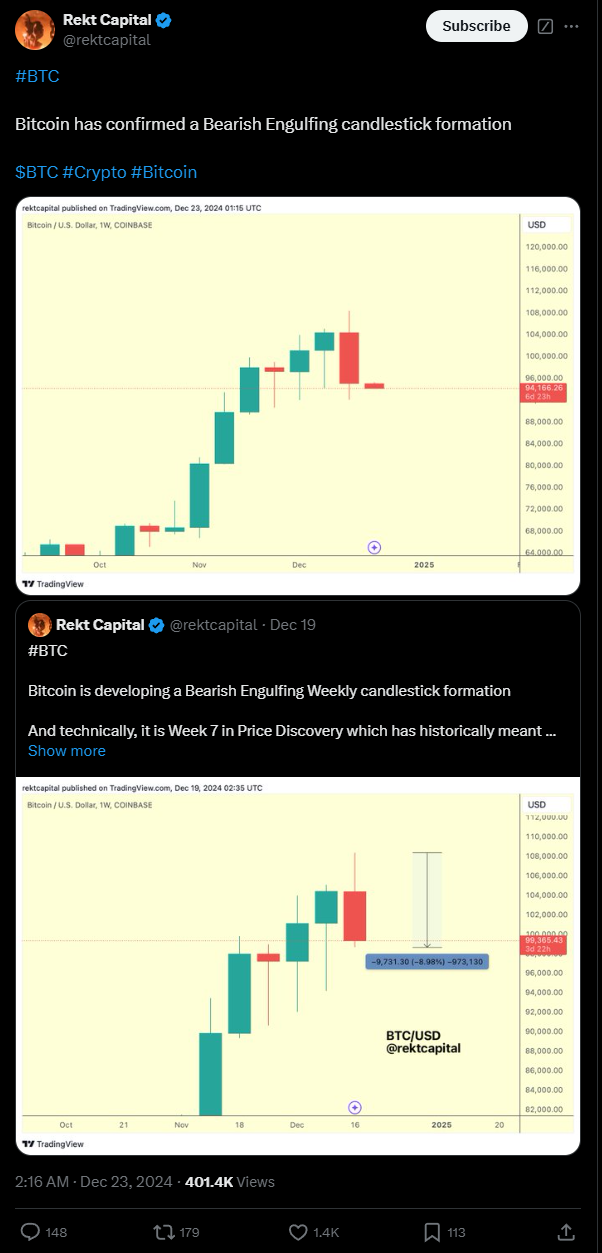This screenshot has height=1253, width=602.
Task: Open the #Crypto hashtag
Action: pos(94,172)
